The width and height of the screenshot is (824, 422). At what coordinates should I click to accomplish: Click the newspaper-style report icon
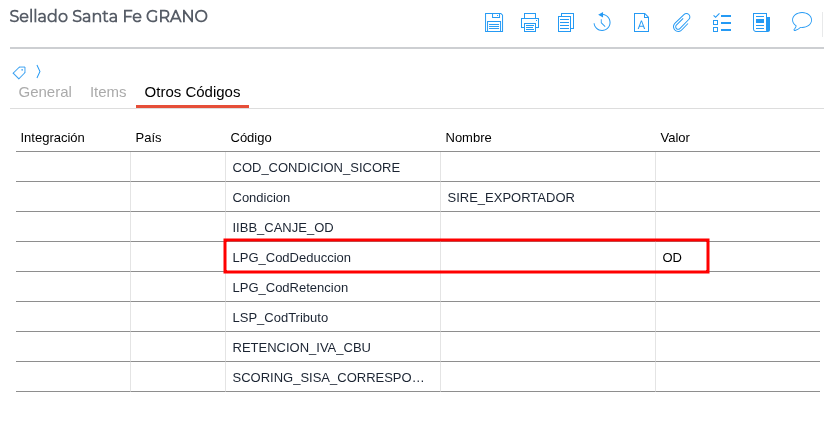point(761,22)
